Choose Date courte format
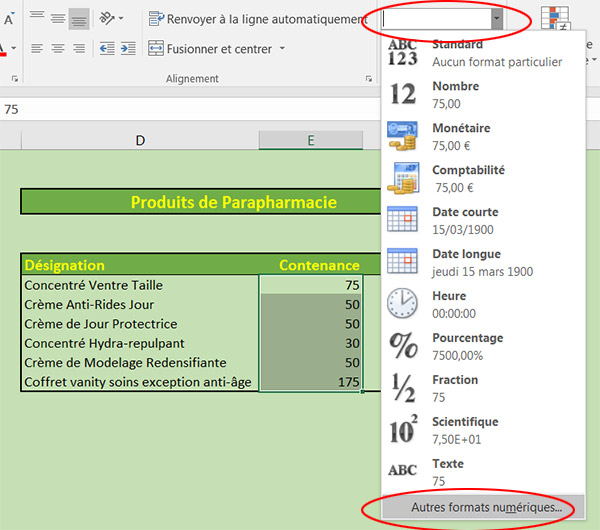The image size is (600, 530). coord(483,220)
